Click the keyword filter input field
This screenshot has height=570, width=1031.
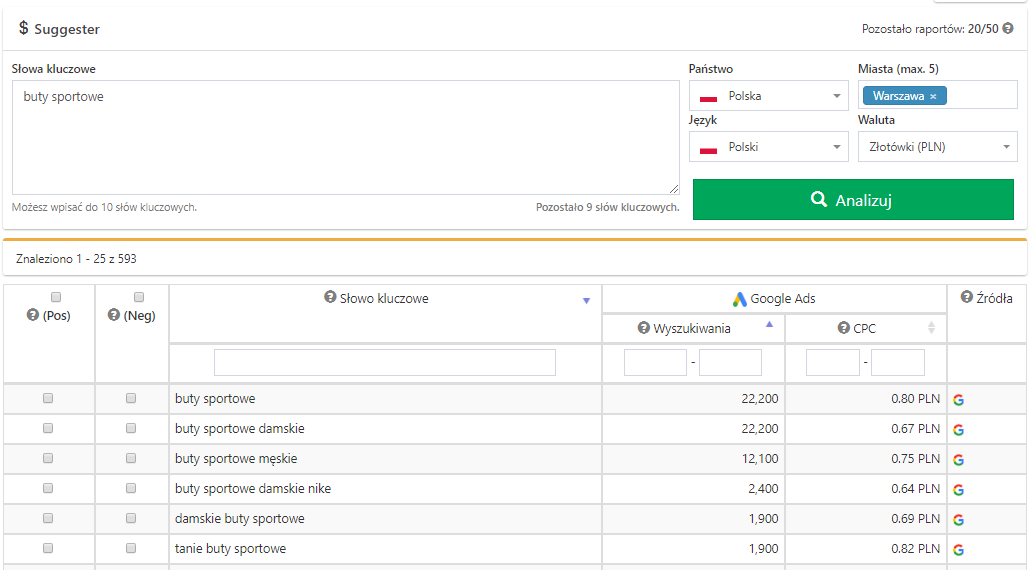click(385, 362)
